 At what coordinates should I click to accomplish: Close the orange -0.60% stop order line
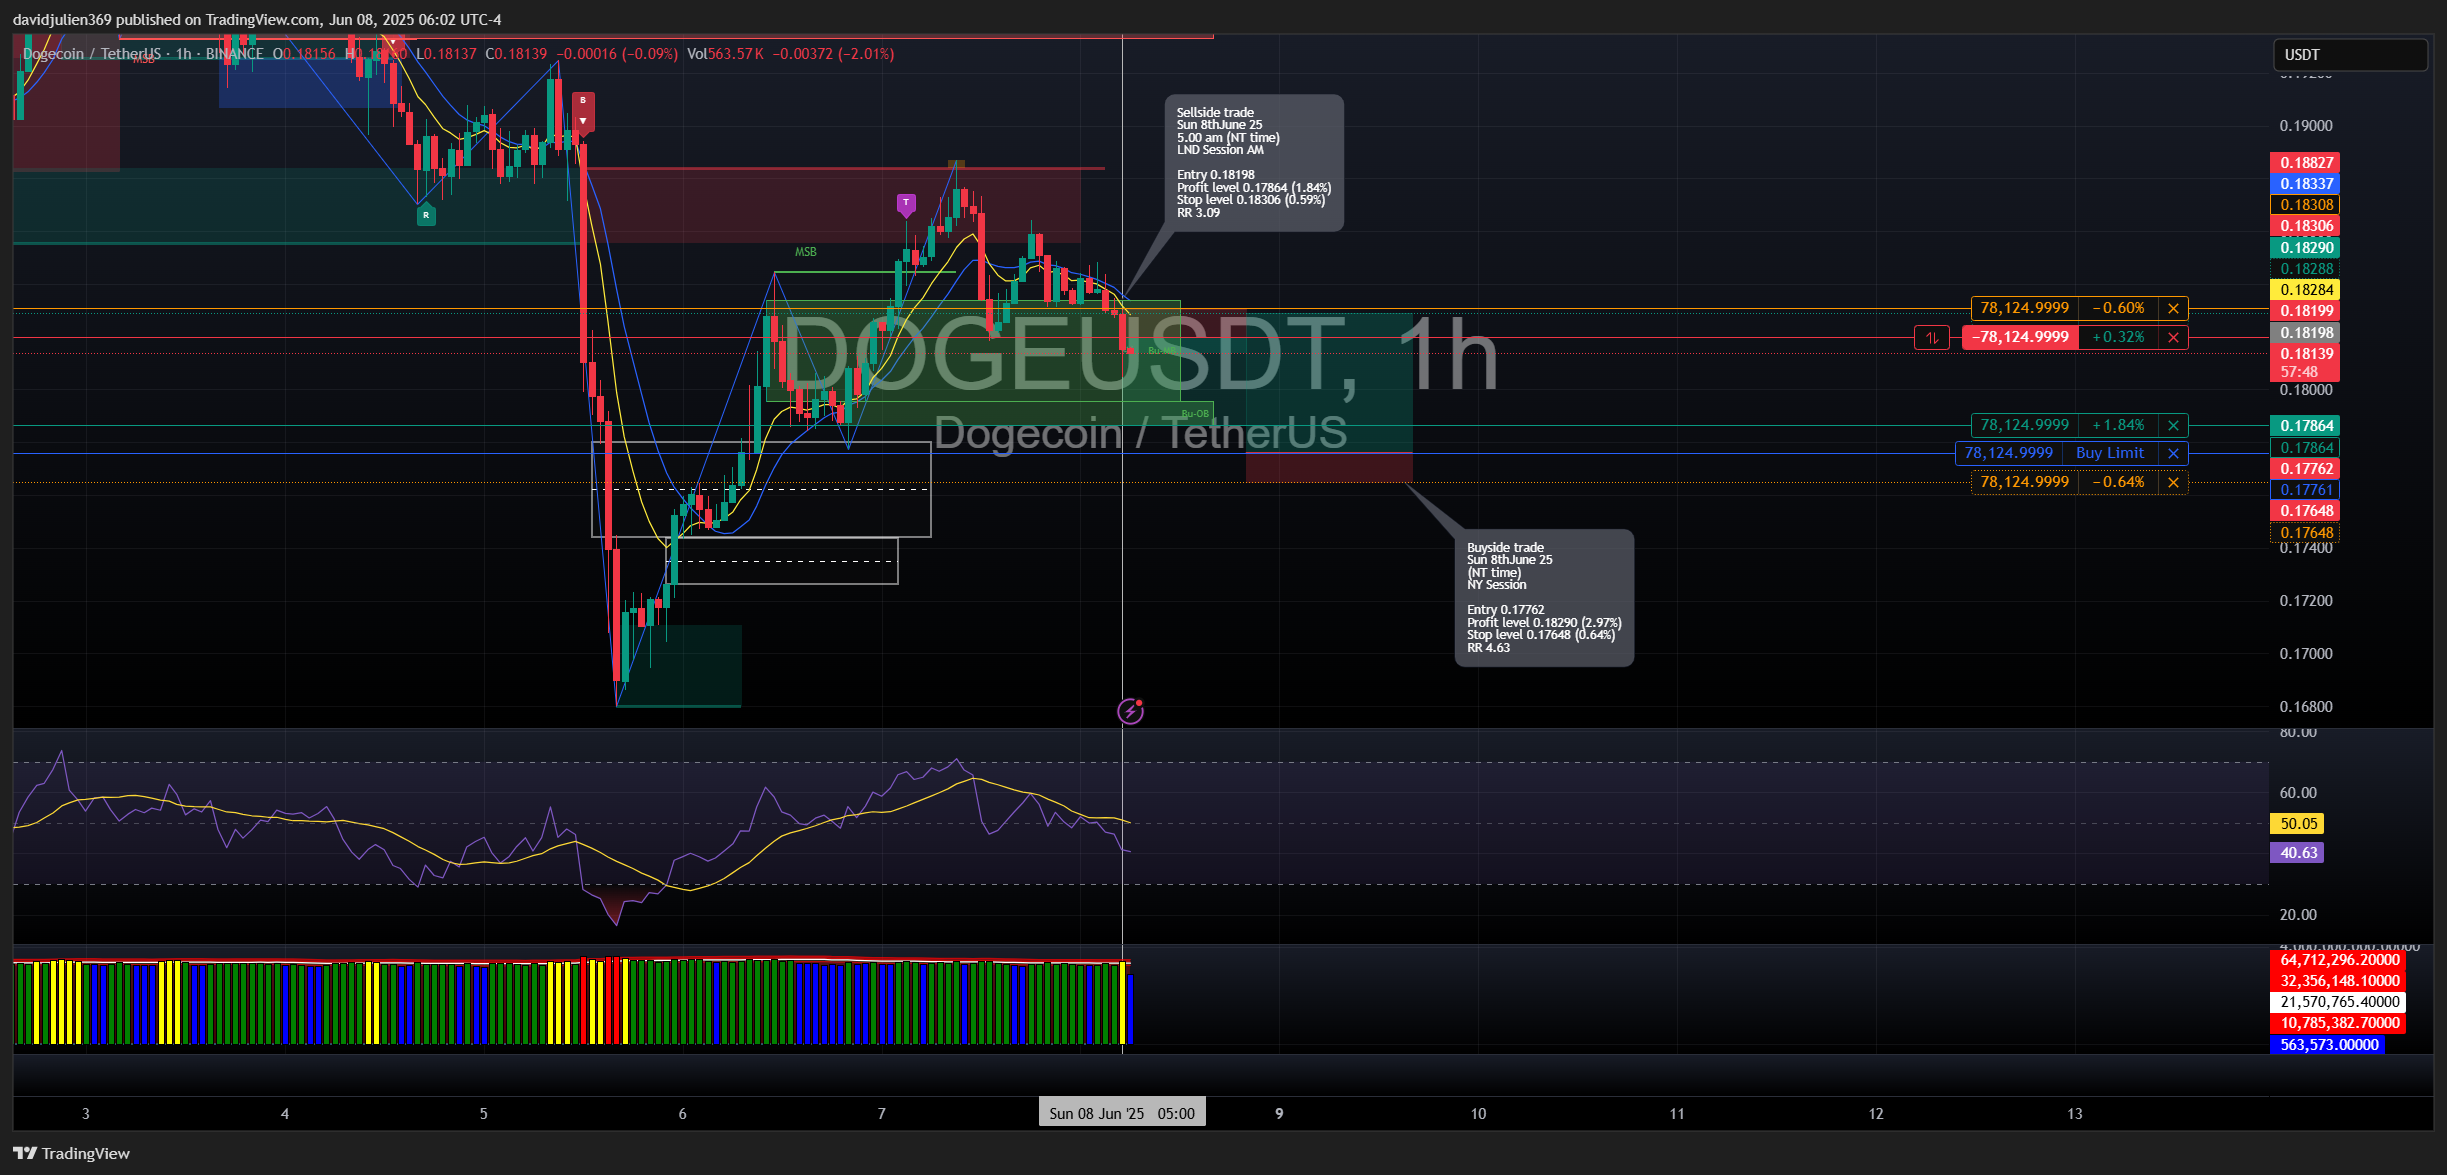coord(2173,309)
